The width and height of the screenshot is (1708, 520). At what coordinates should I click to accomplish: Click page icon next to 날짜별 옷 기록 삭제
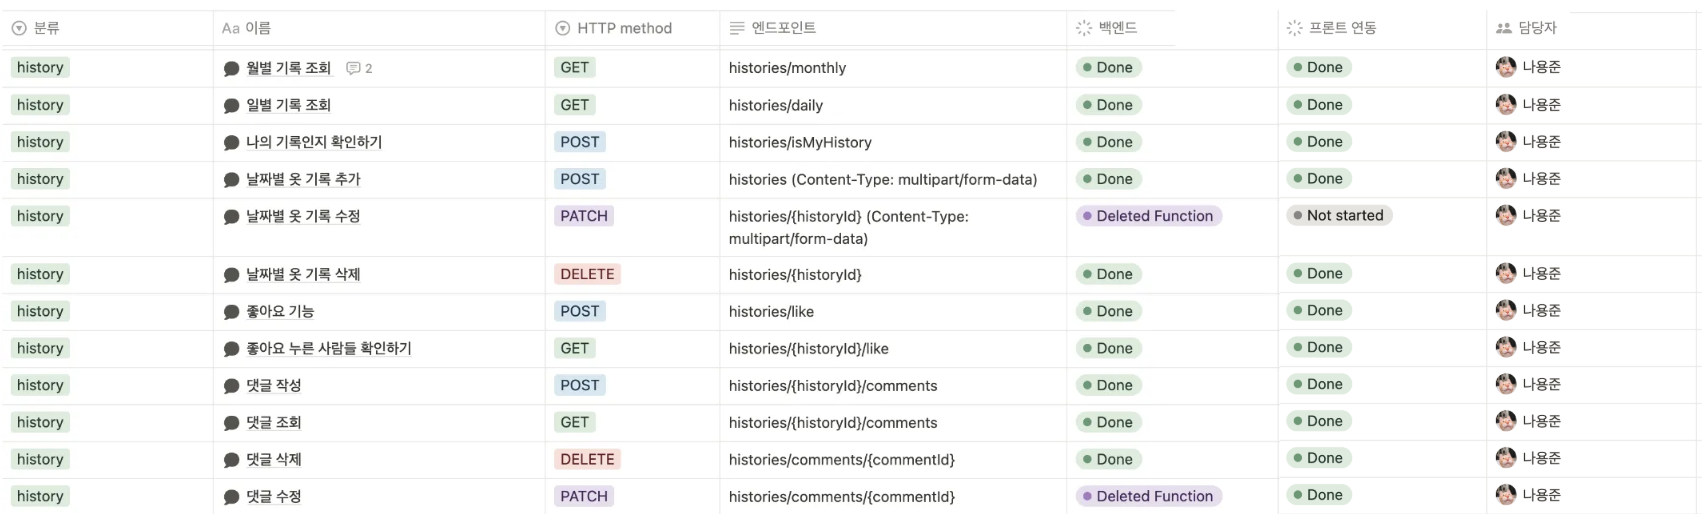(x=231, y=275)
